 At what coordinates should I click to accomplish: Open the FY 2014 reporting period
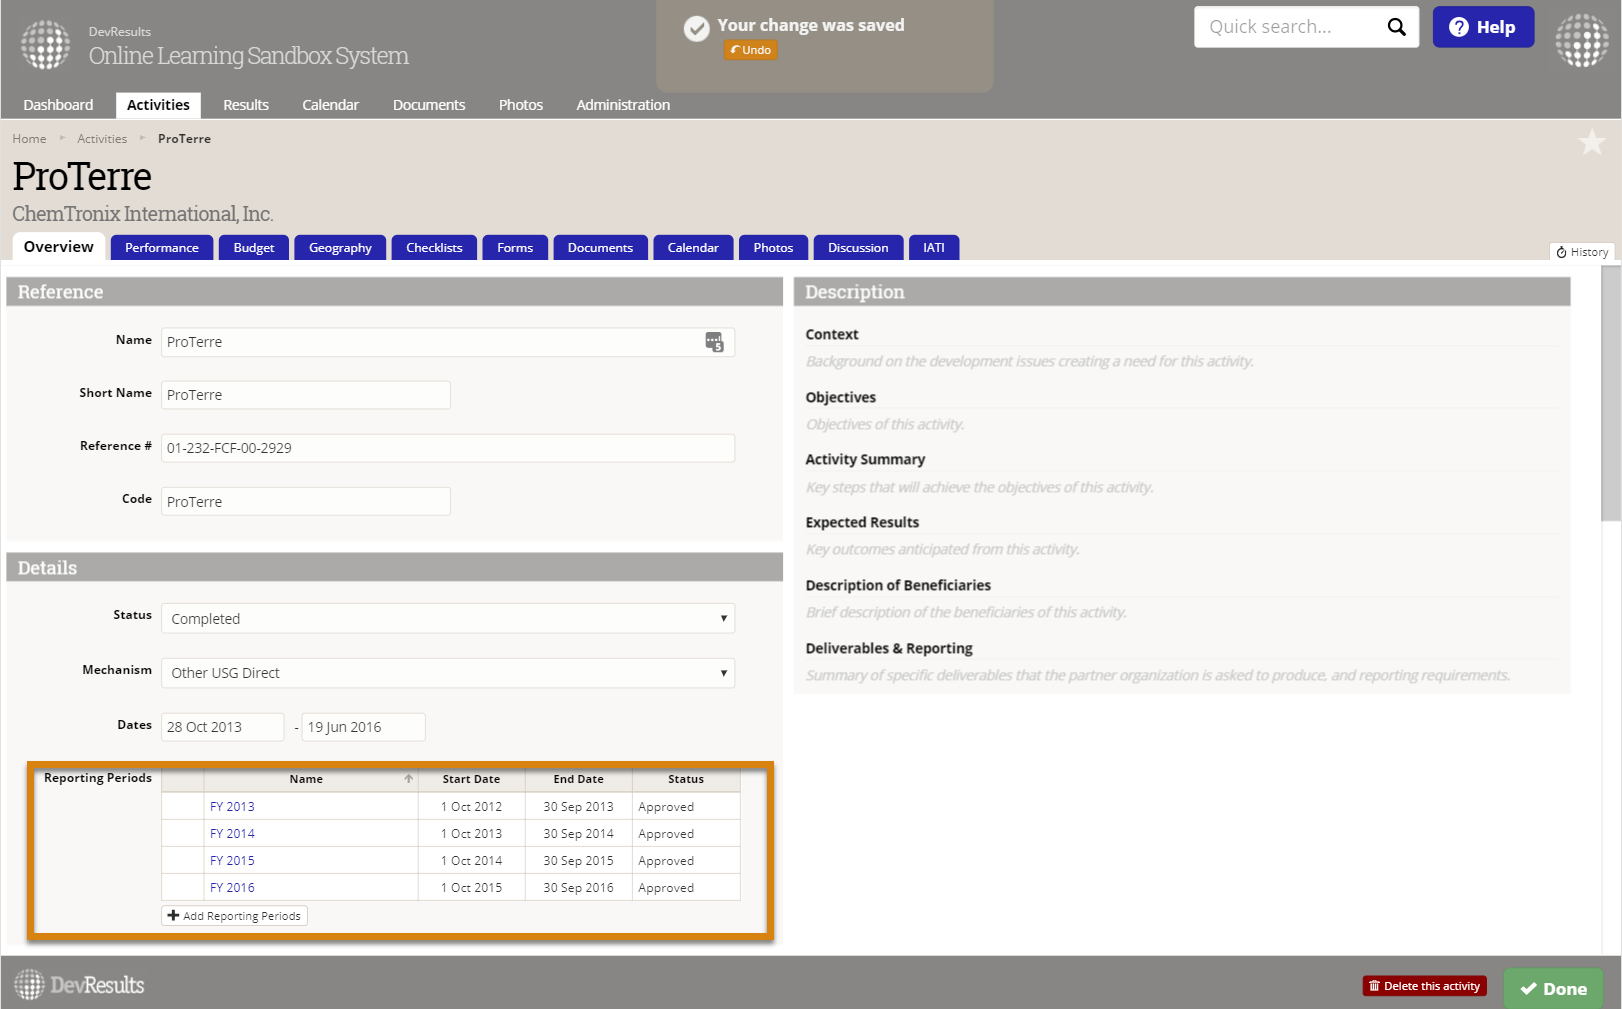pyautogui.click(x=232, y=834)
